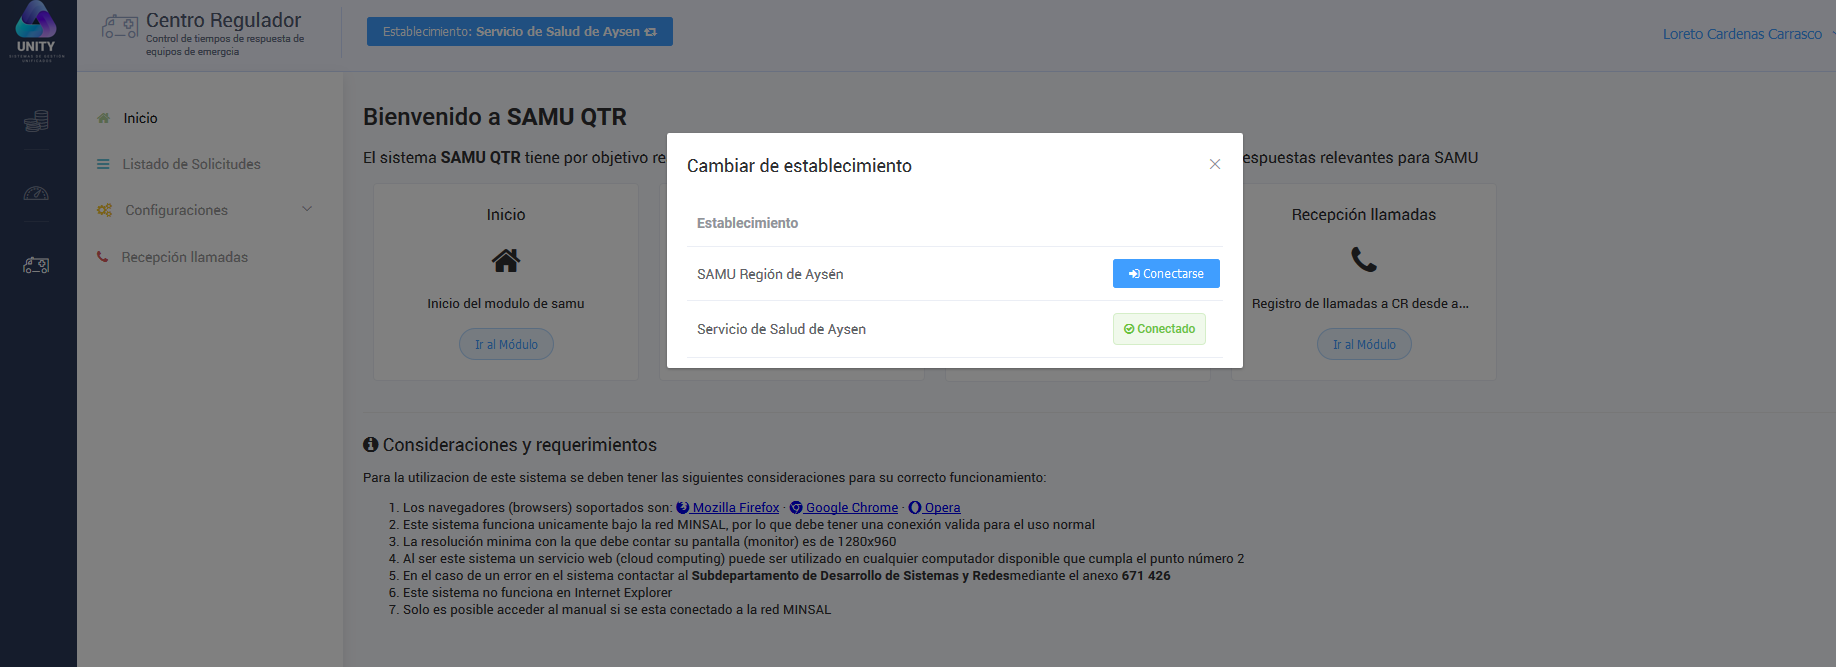The image size is (1836, 667).
Task: Open the speedometer dashboard icon
Action: point(36,194)
